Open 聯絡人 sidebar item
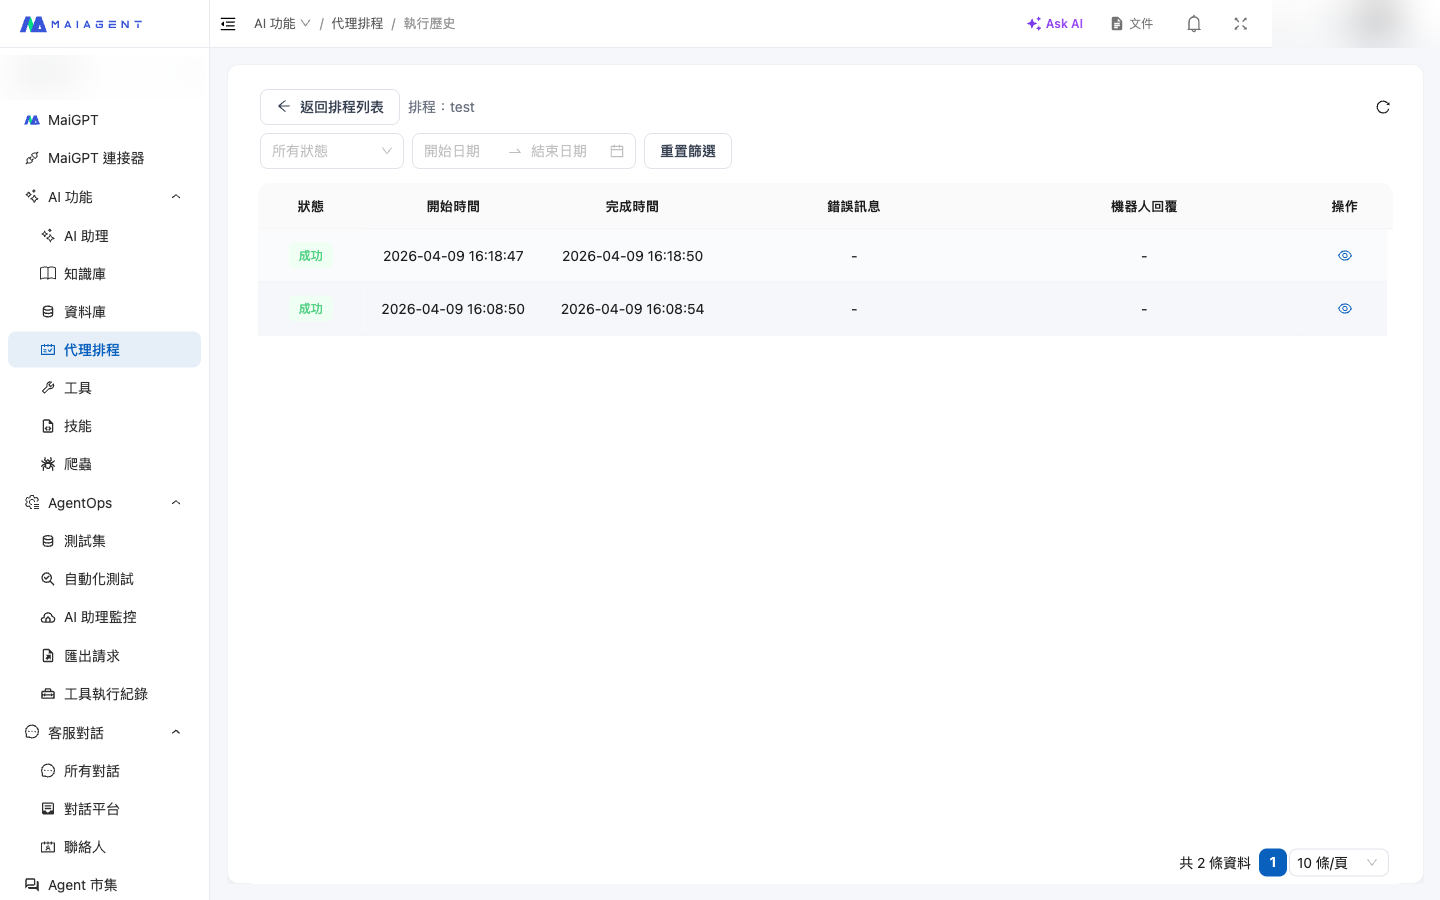Viewport: 1440px width, 900px height. coord(104,847)
